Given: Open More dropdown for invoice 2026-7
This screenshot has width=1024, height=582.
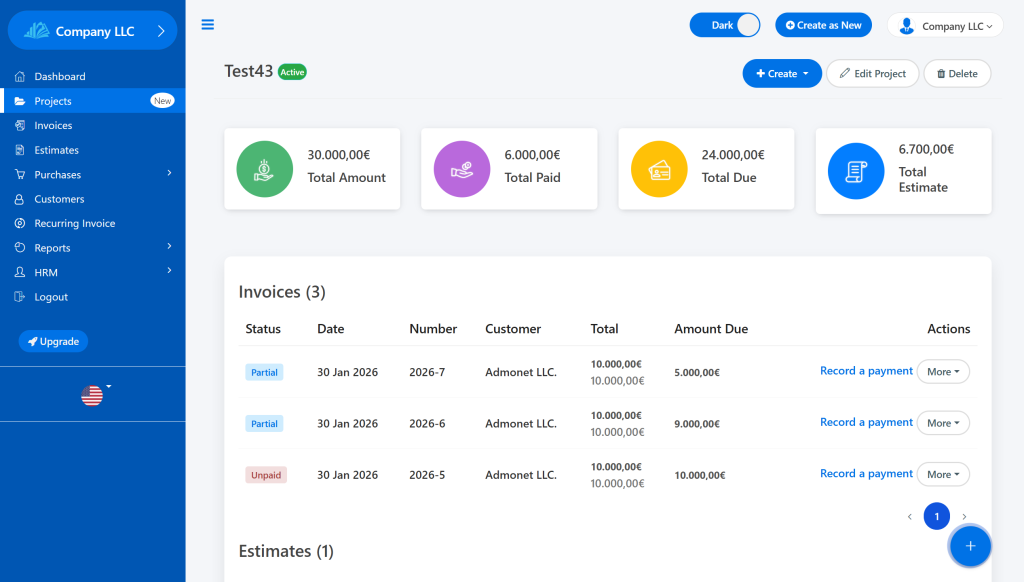Looking at the screenshot, I should 943,371.
